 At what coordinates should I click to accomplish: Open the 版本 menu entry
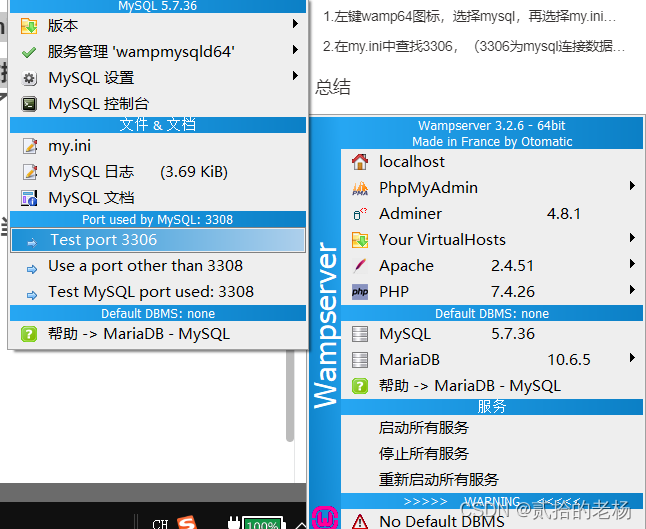[158, 26]
